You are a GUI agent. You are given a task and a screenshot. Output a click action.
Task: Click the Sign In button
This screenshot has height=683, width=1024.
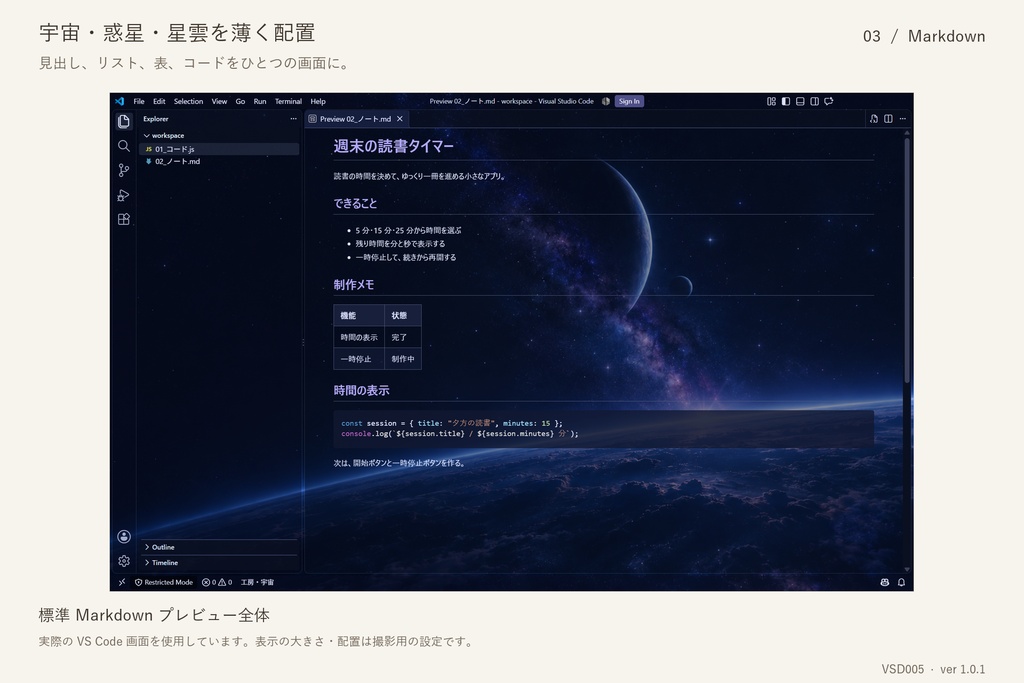tap(629, 101)
